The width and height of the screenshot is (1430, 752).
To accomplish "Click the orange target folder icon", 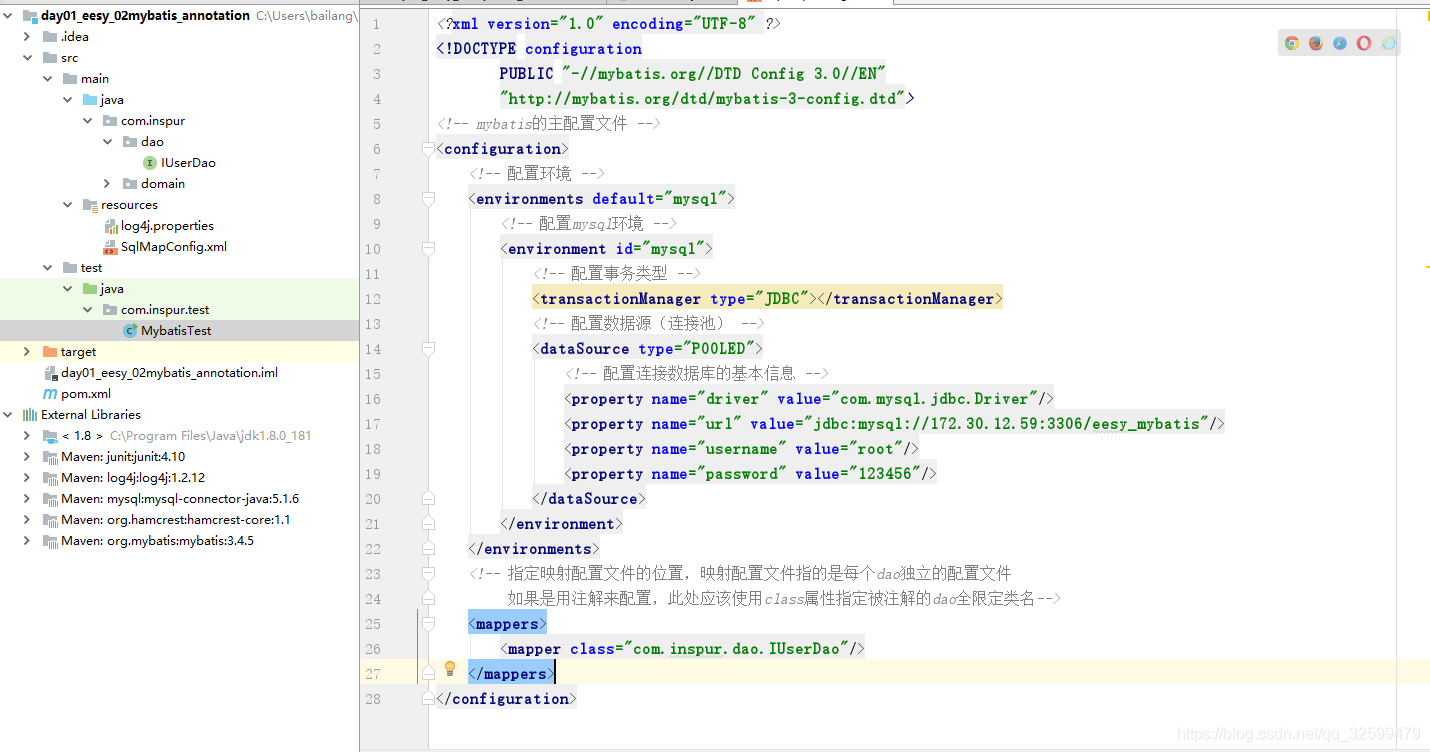I will [x=50, y=352].
